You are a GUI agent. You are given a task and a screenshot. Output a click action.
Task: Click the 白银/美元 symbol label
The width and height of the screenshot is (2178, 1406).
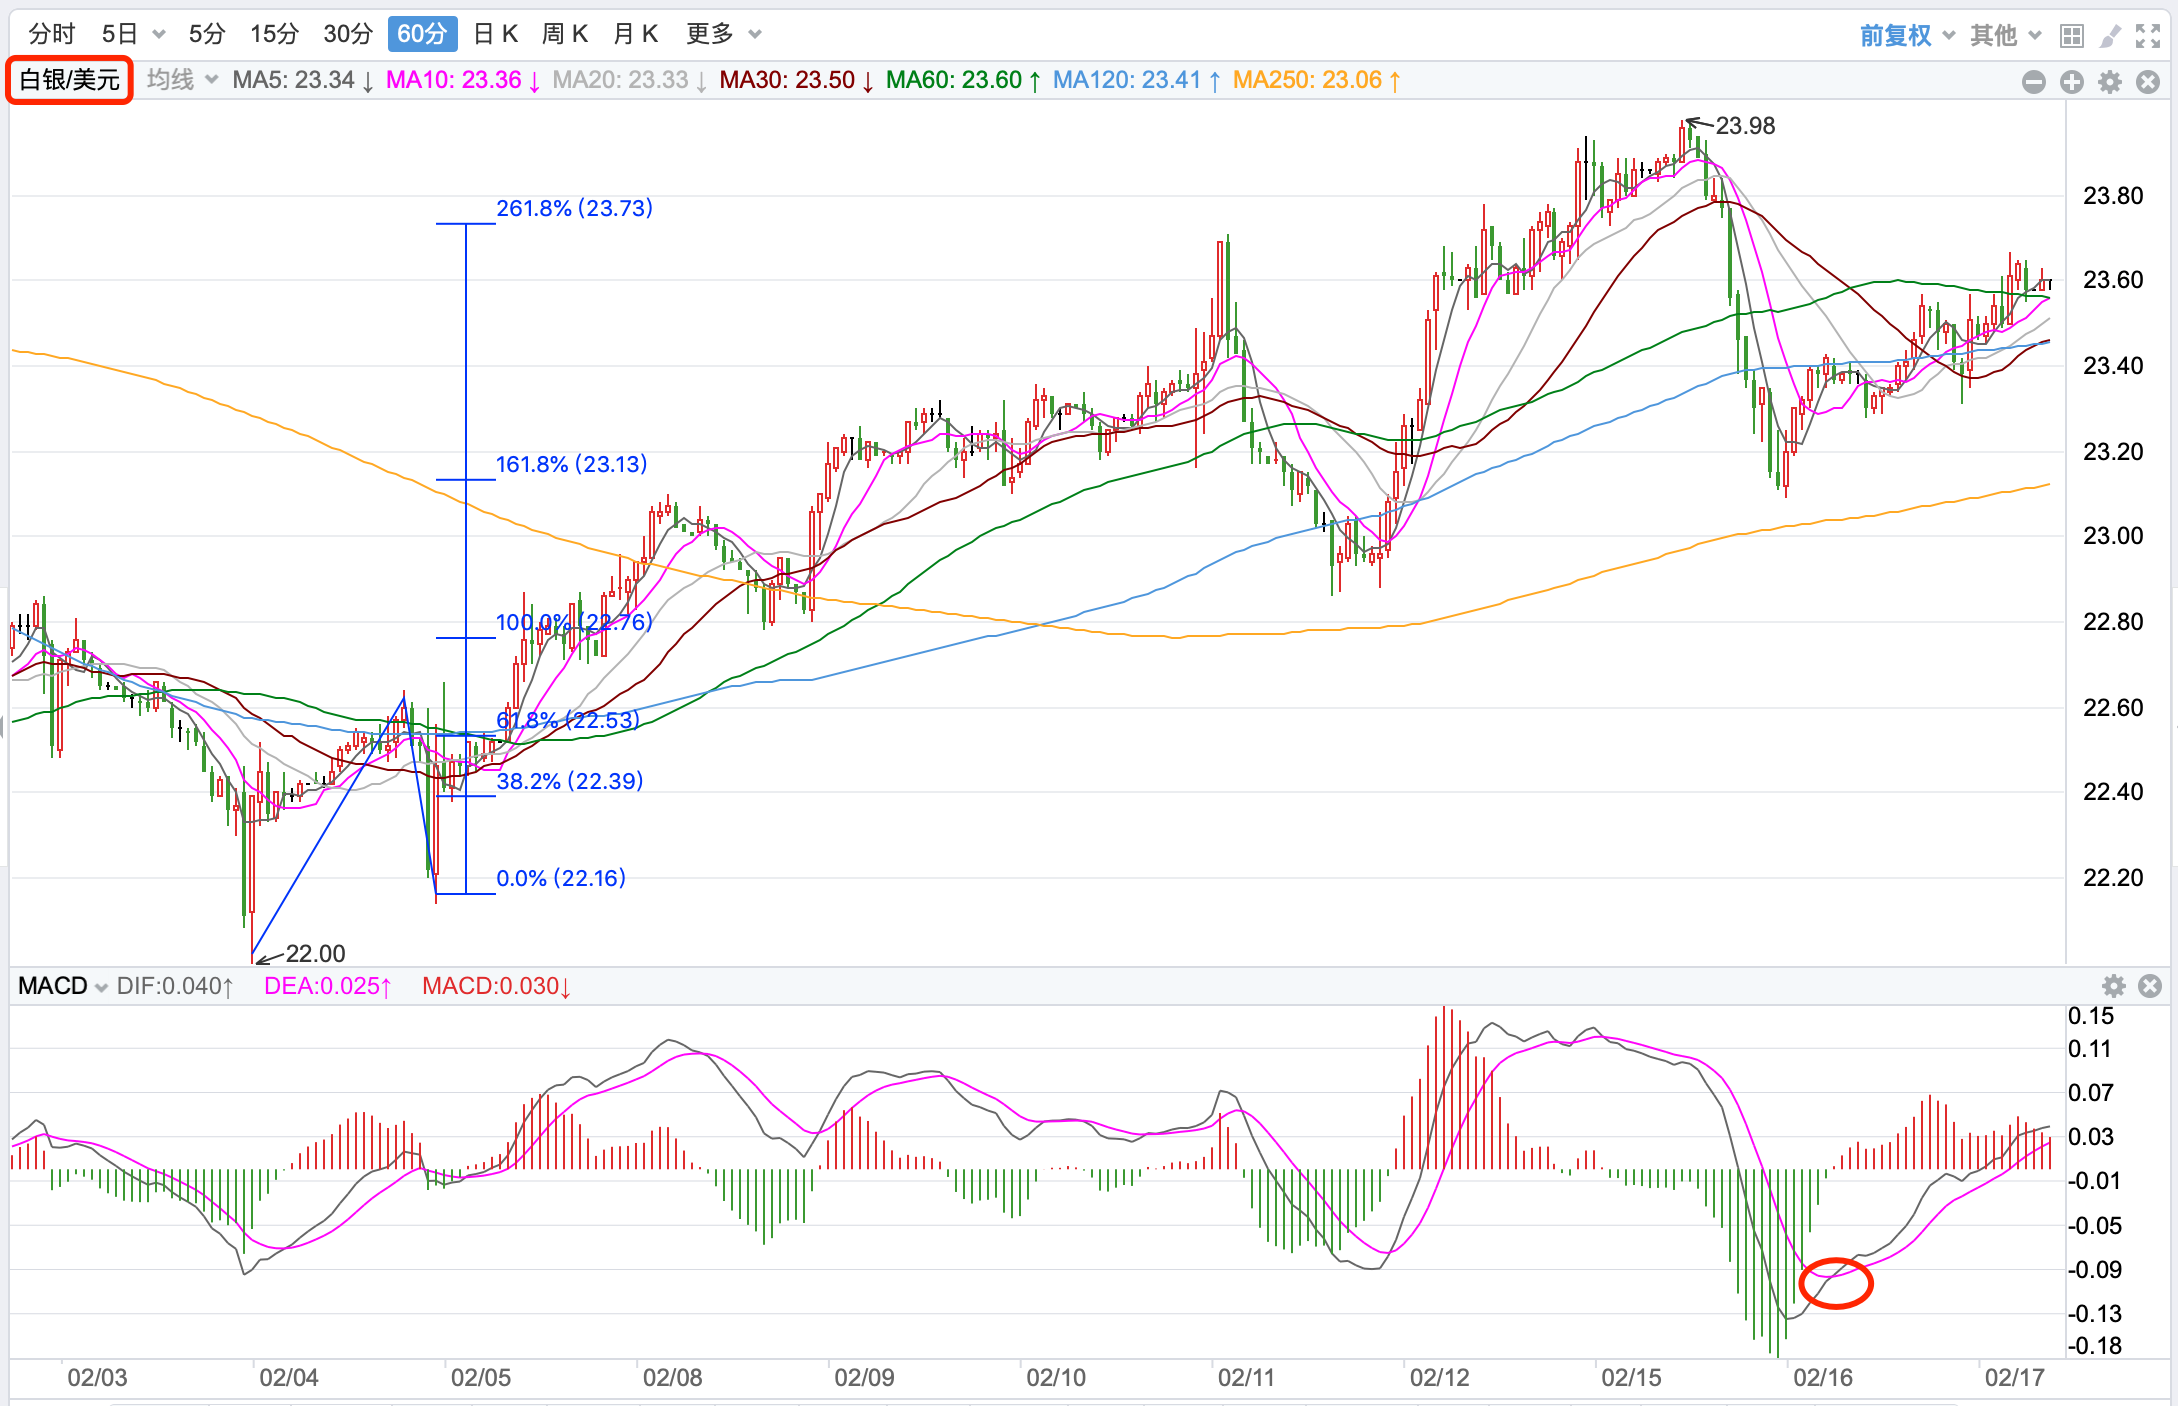click(x=70, y=80)
